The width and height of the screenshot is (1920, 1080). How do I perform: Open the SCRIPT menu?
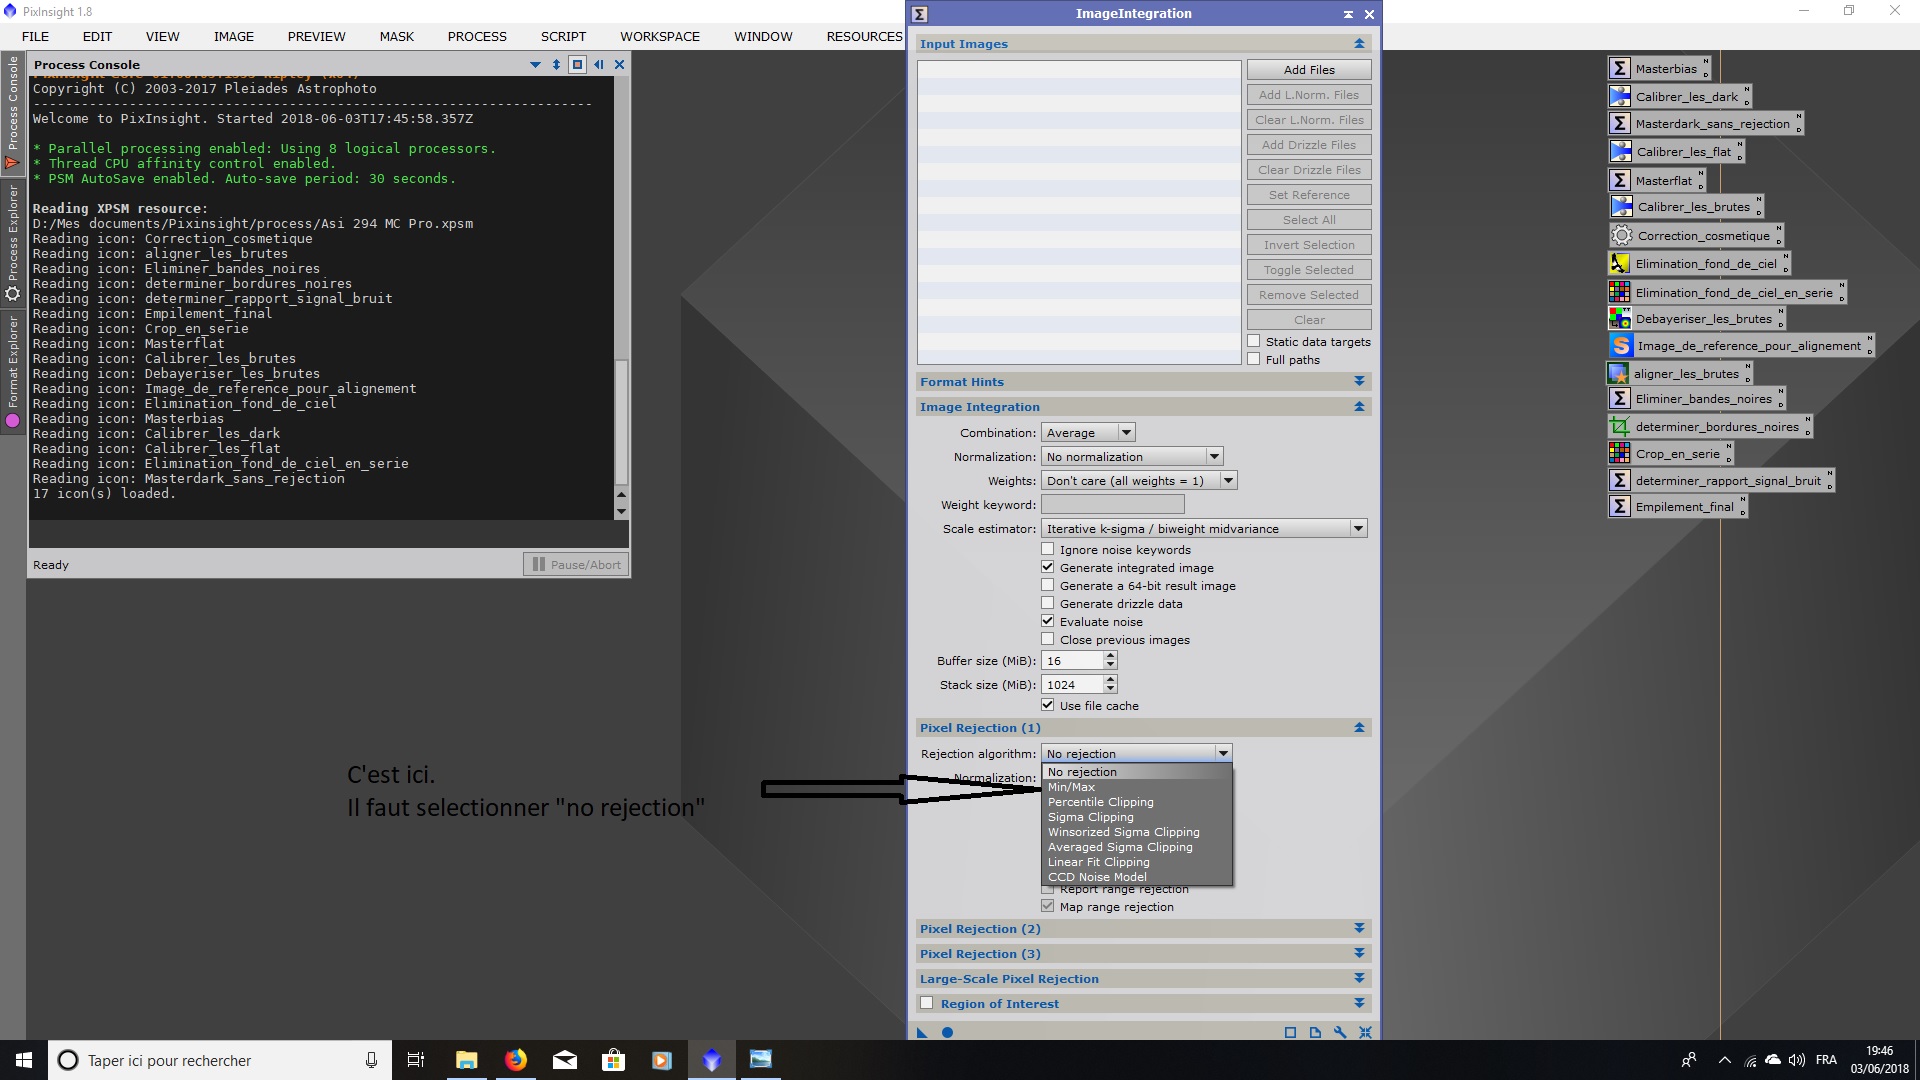pyautogui.click(x=563, y=36)
